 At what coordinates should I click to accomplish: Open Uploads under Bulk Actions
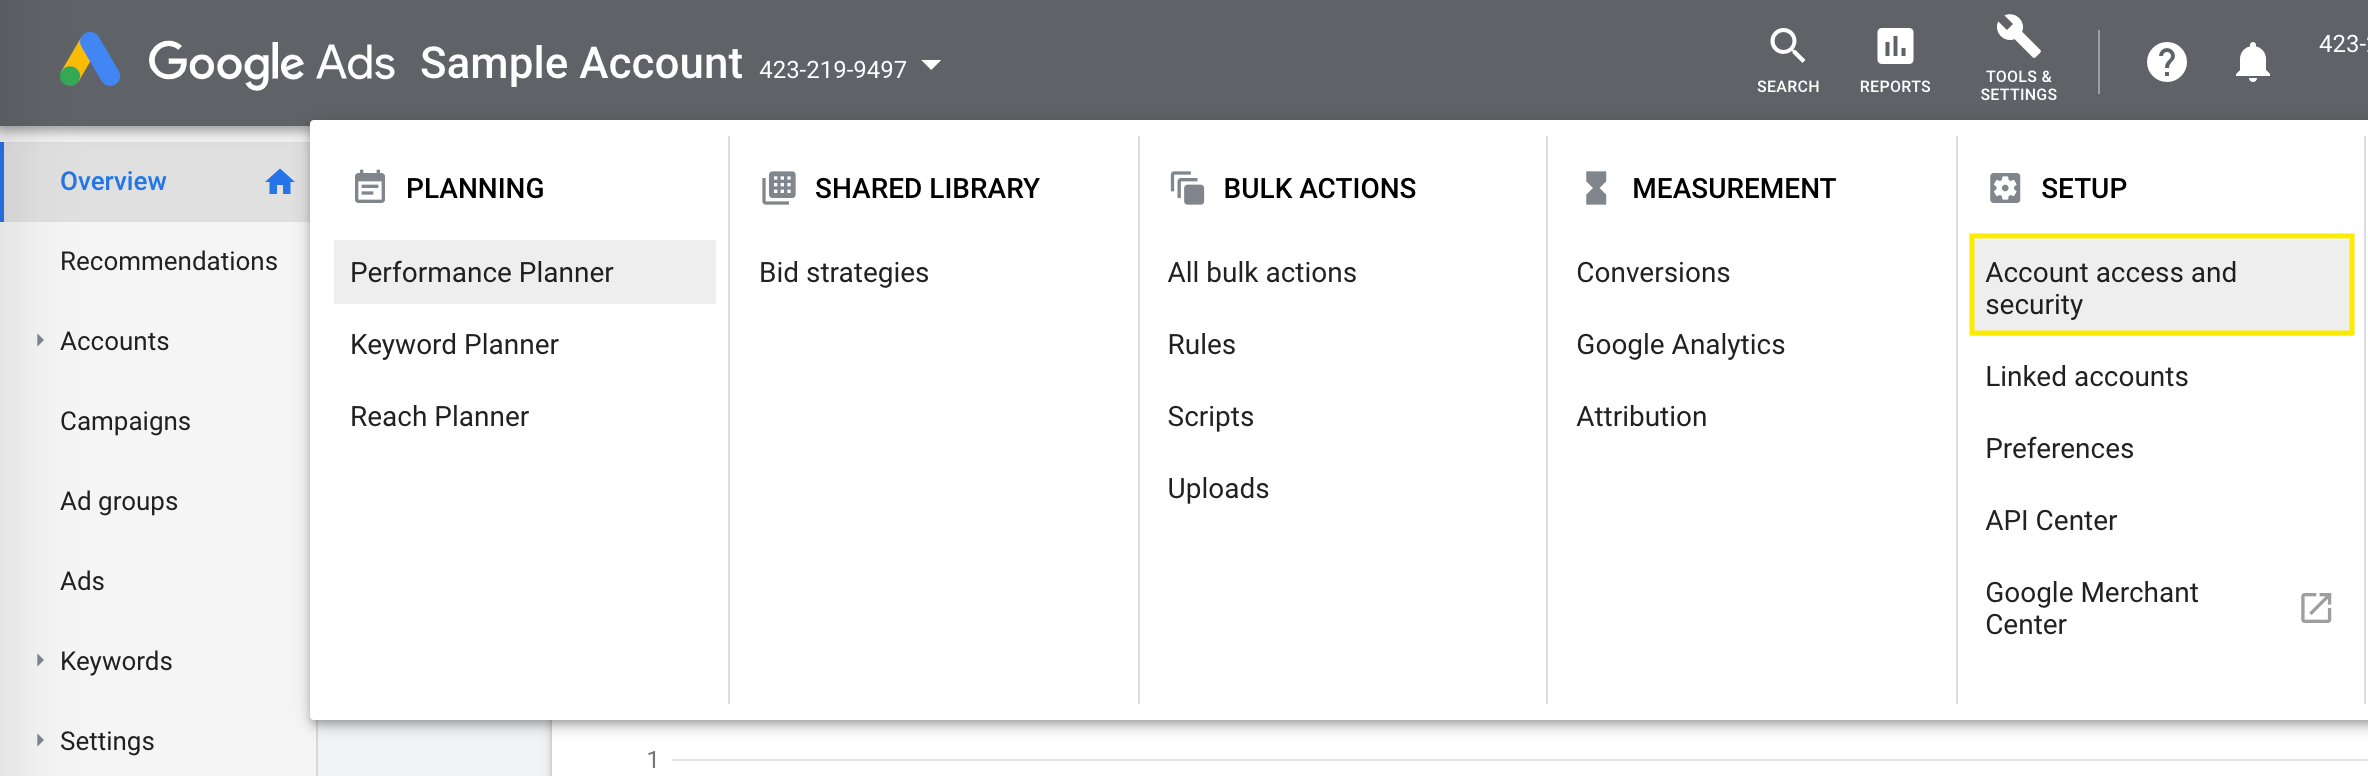1218,488
